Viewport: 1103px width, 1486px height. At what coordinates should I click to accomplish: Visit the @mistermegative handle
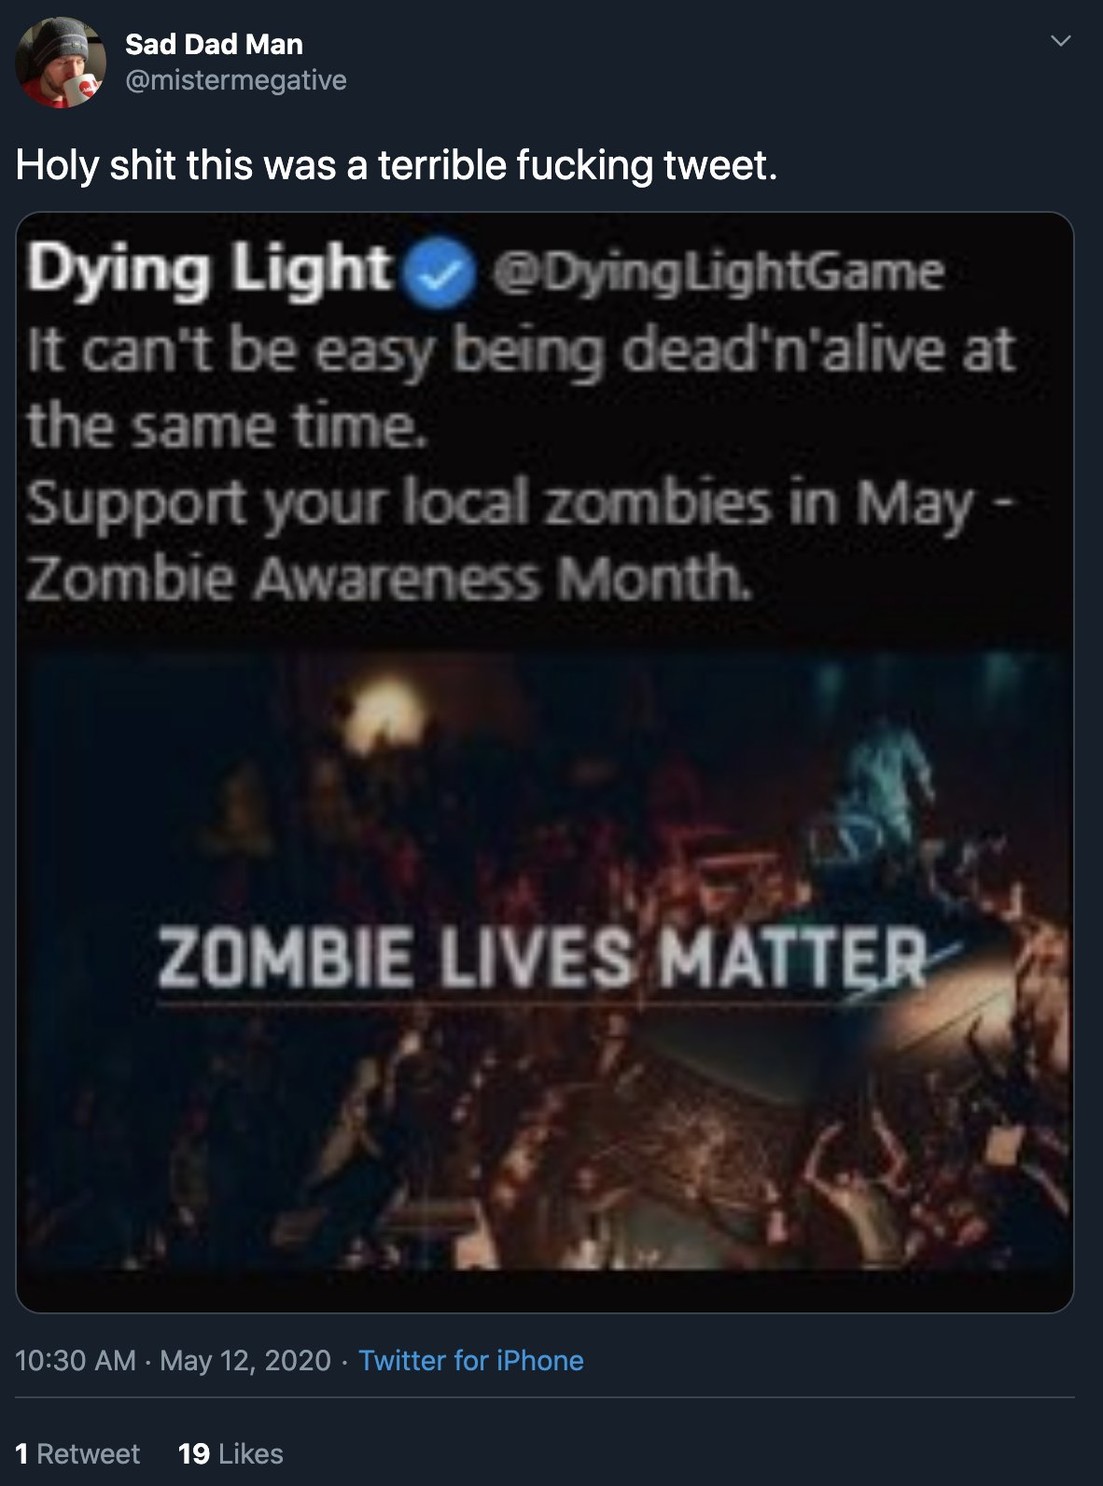[x=236, y=80]
